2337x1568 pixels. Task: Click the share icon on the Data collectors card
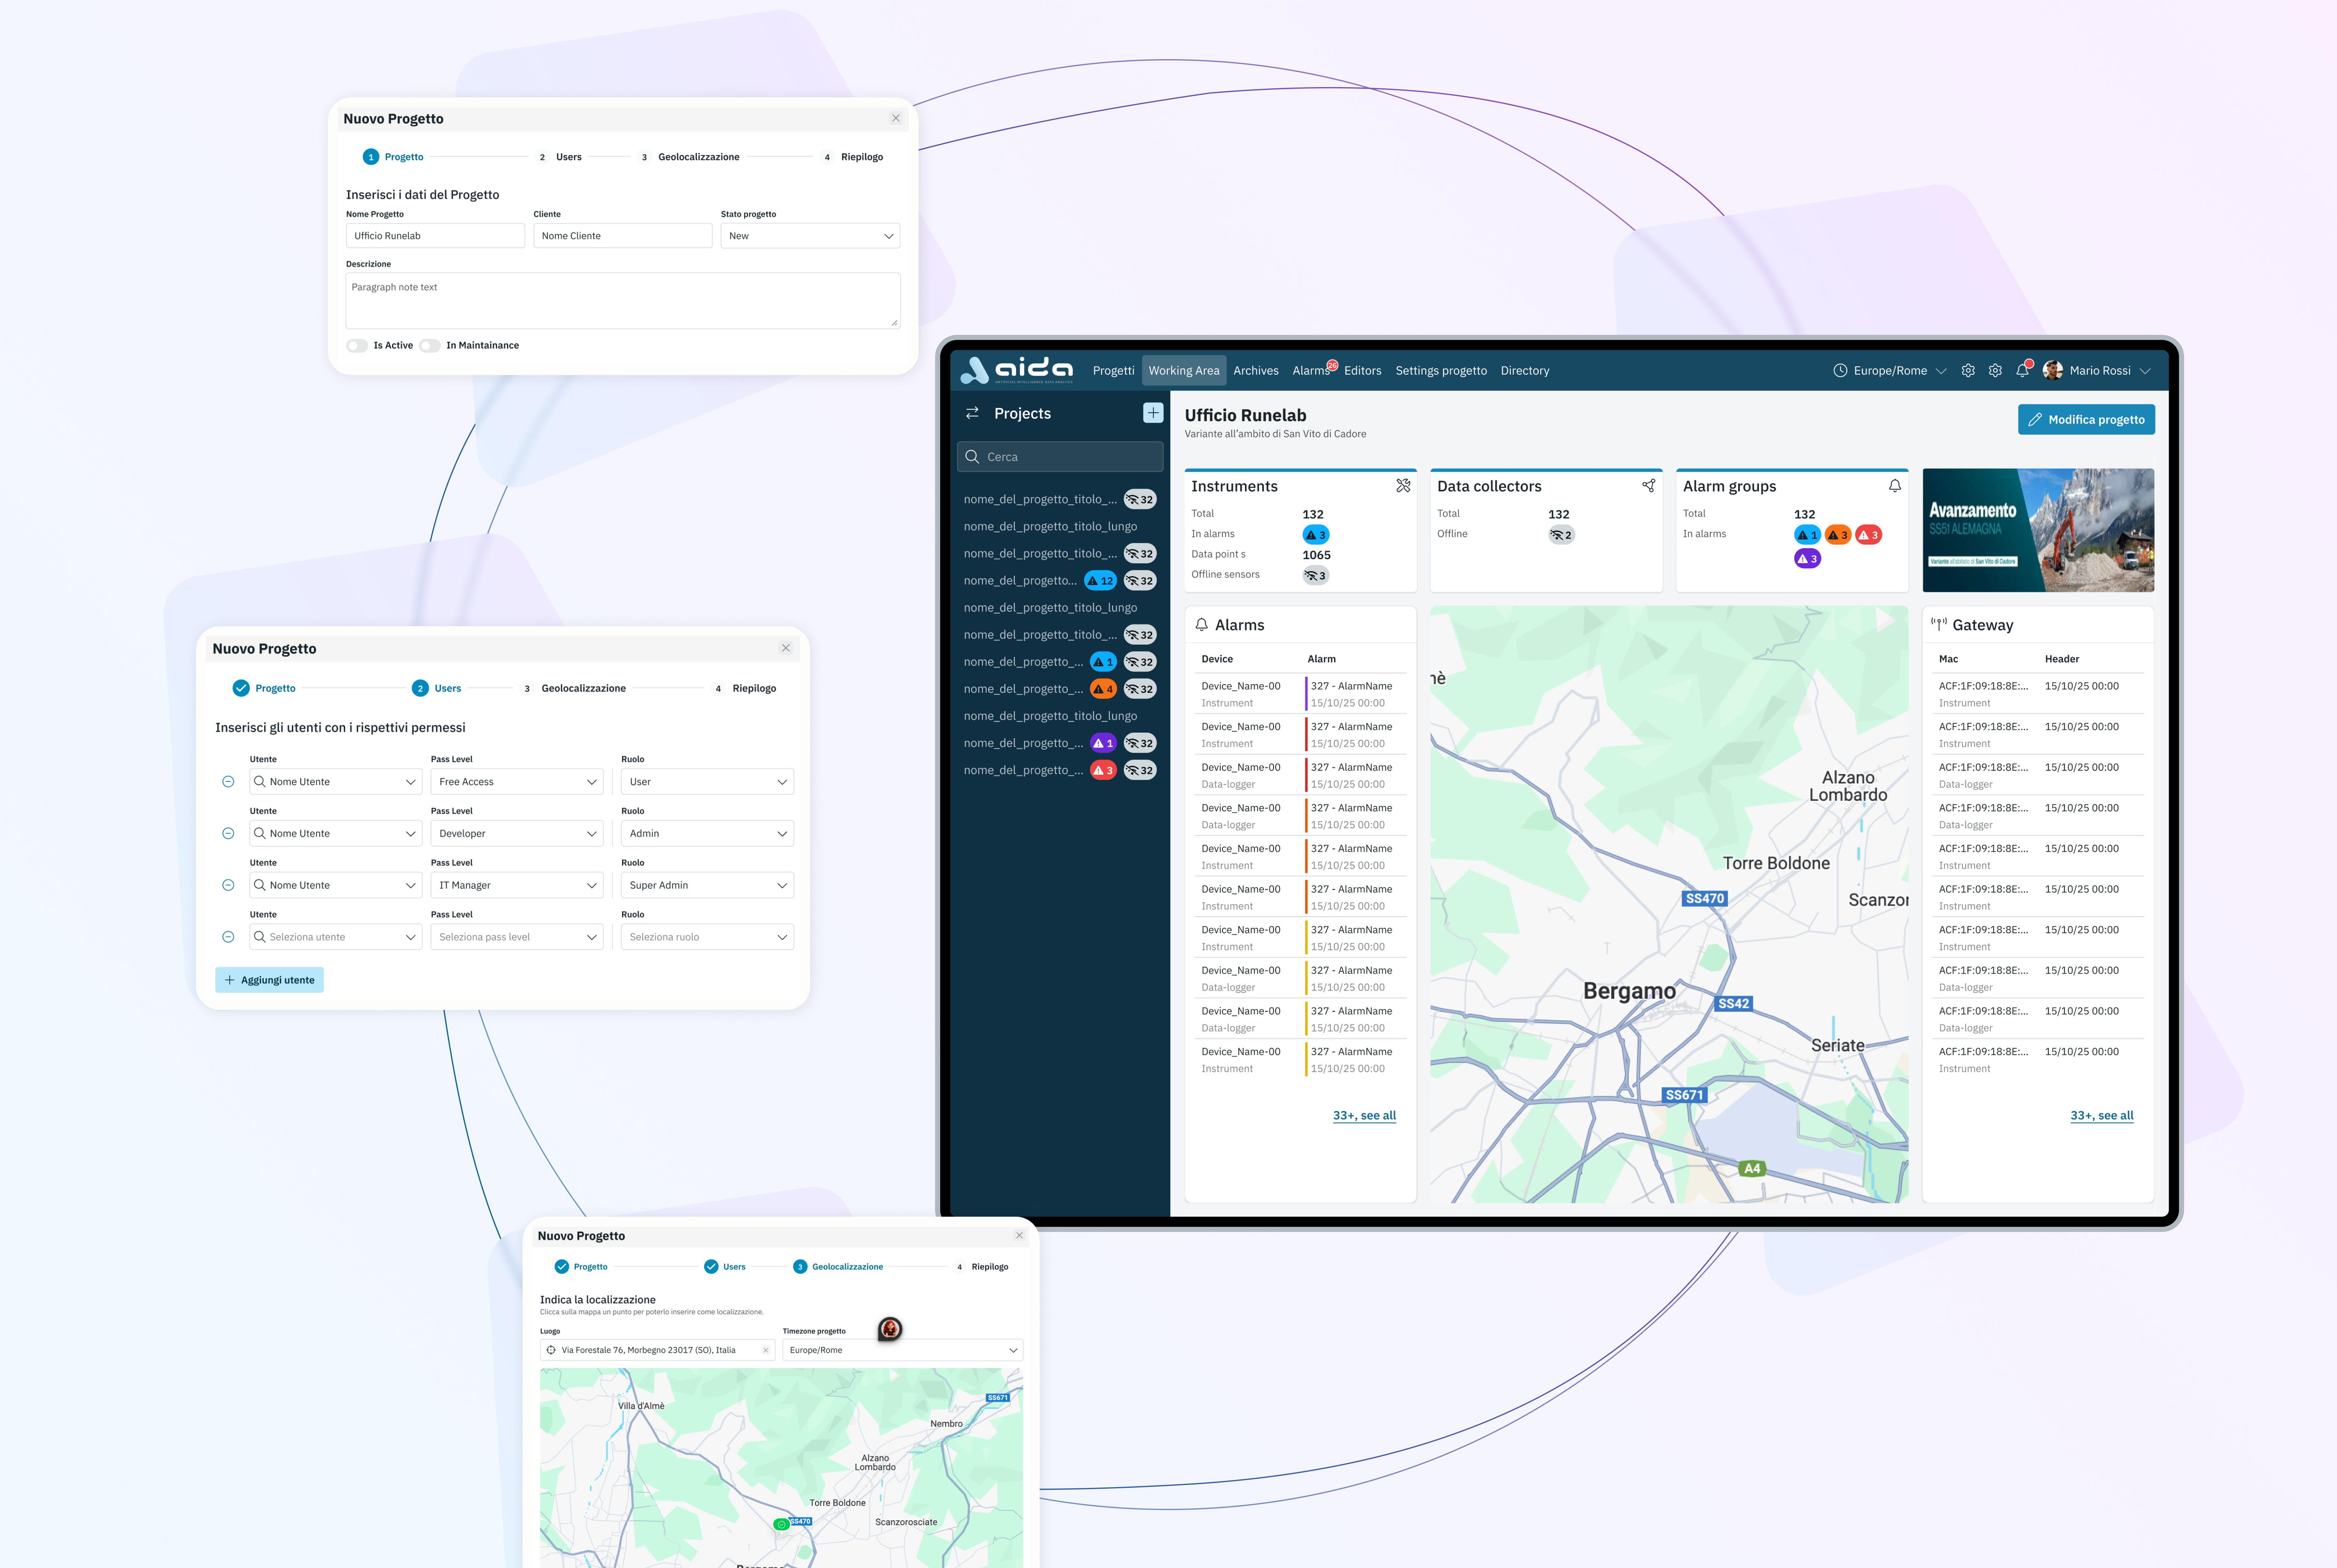[x=1649, y=486]
